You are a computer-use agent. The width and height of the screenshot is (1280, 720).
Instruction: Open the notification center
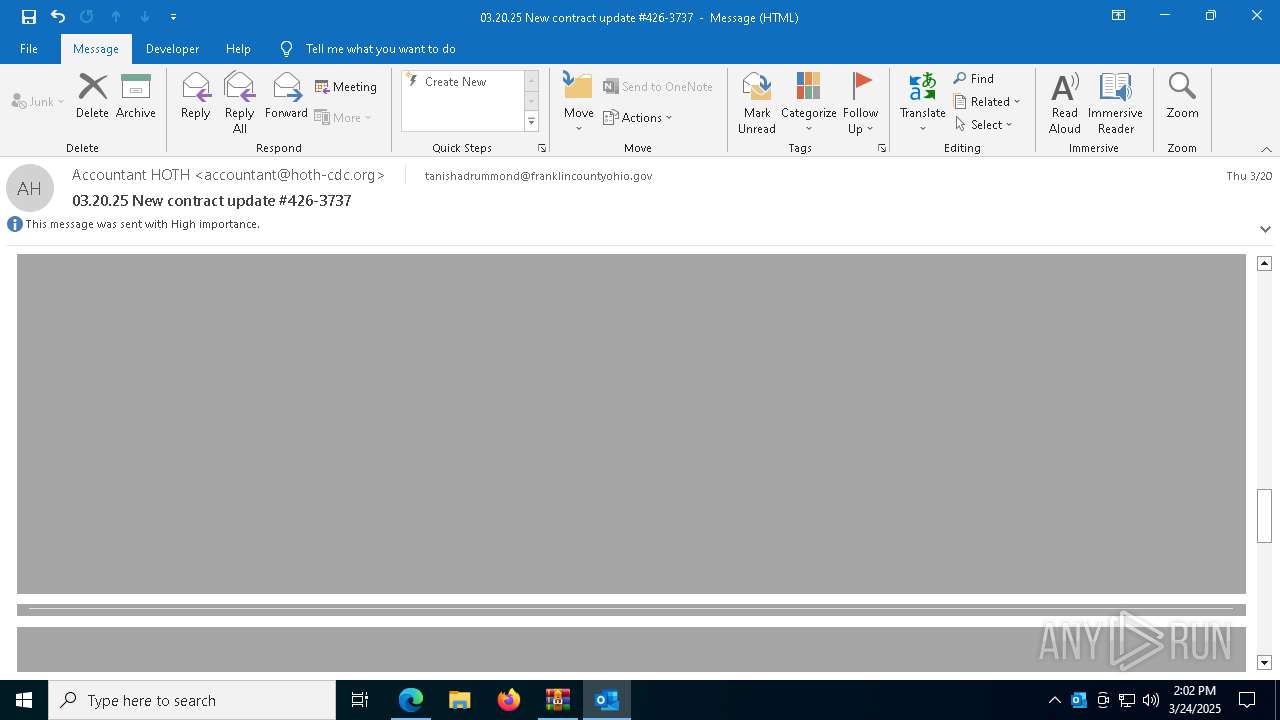1247,700
